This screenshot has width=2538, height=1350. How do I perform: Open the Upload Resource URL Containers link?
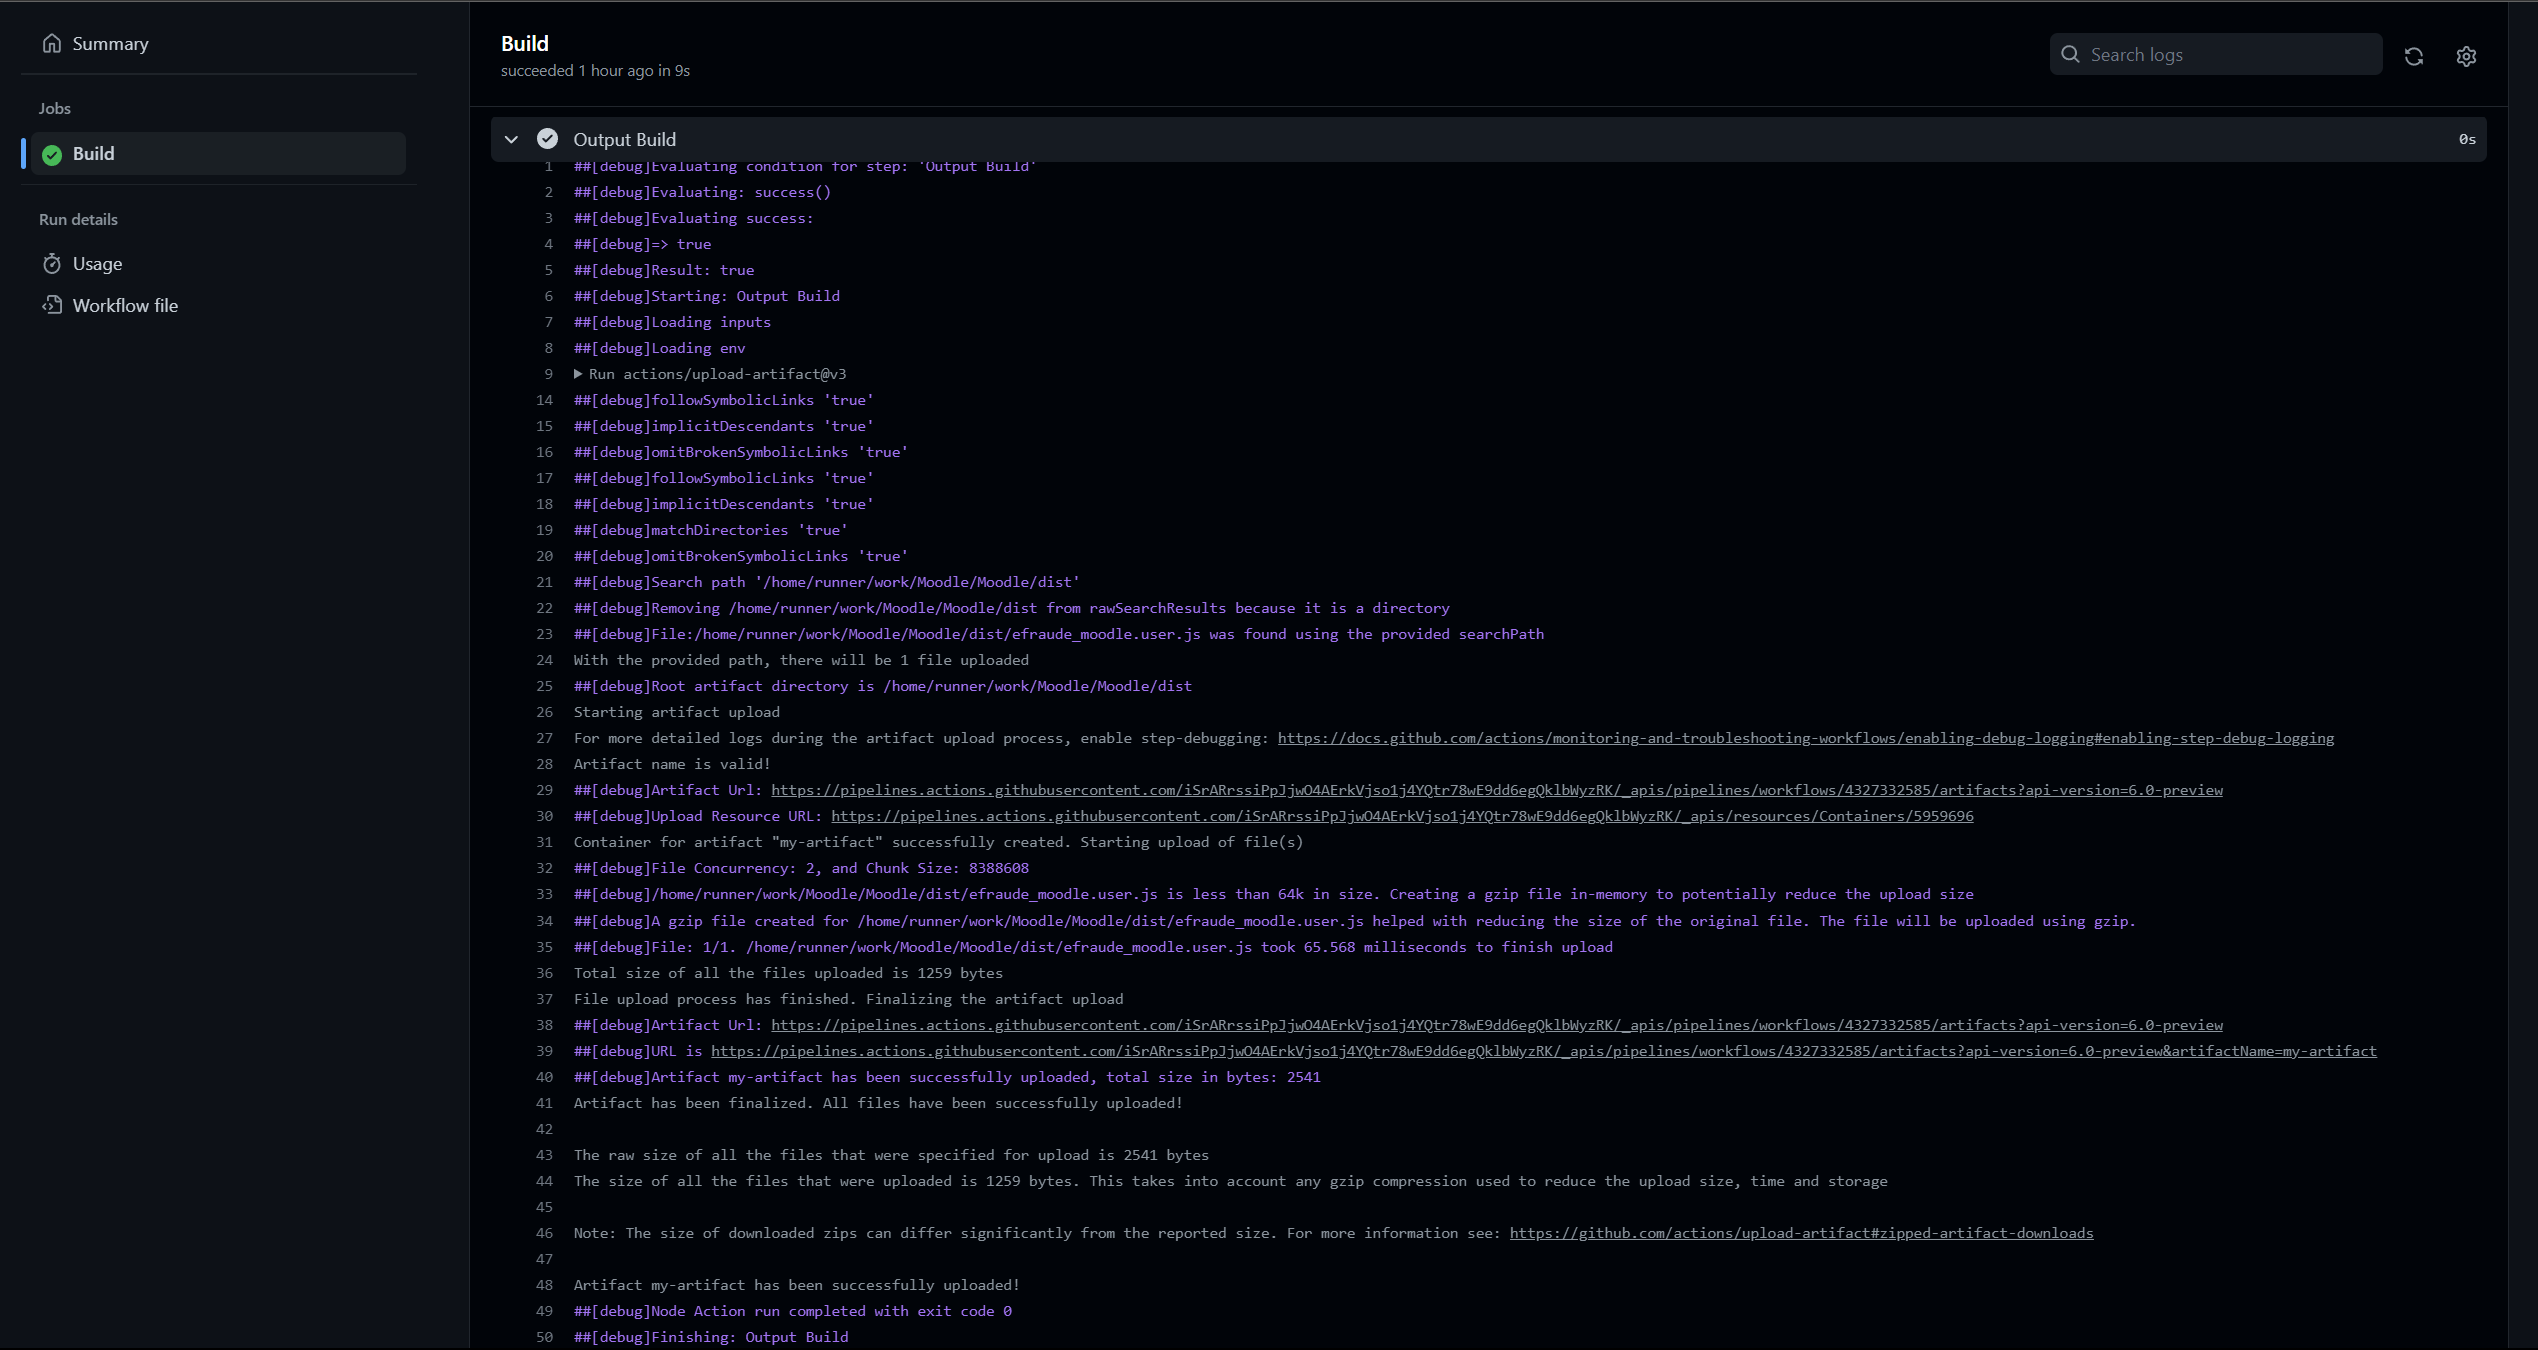(x=1401, y=816)
